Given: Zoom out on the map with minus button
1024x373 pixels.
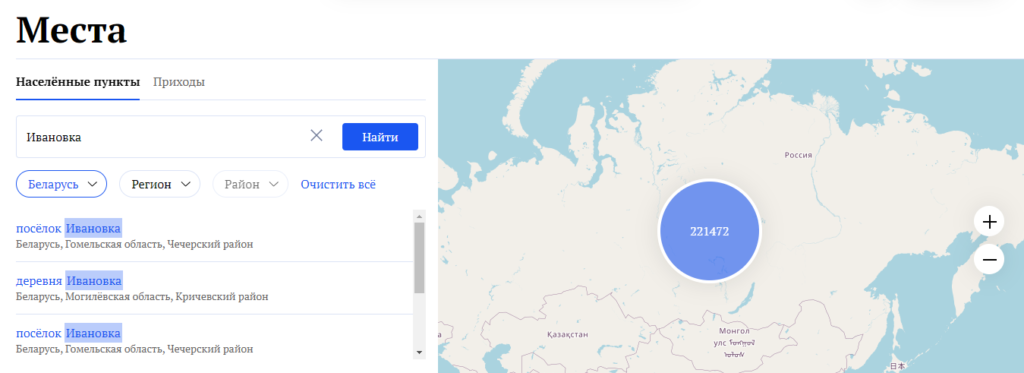Looking at the screenshot, I should 989,260.
